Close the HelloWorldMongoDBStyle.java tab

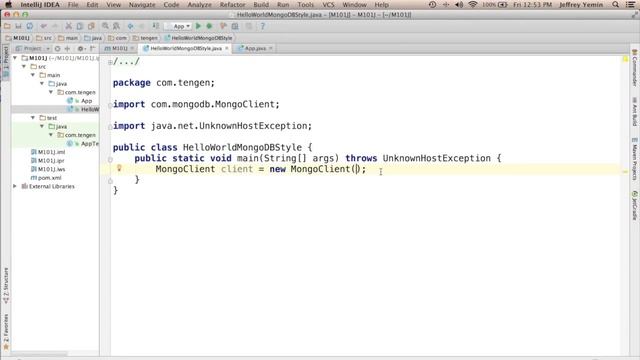tap(227, 49)
